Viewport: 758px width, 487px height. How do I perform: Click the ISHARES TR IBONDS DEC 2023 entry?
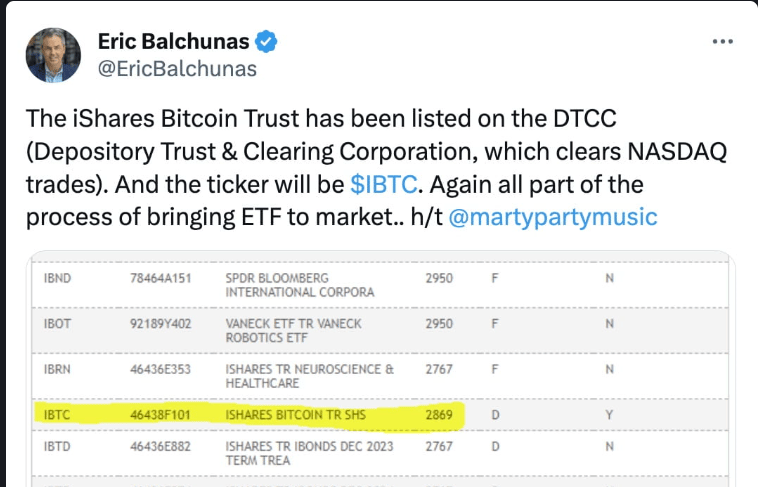point(309,452)
